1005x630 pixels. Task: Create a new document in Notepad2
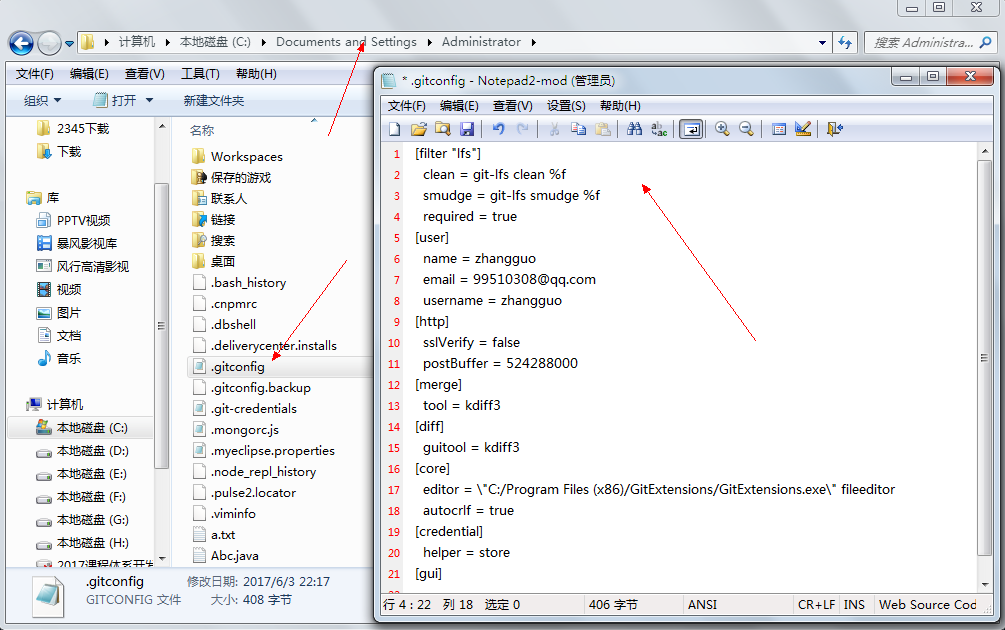coord(394,129)
